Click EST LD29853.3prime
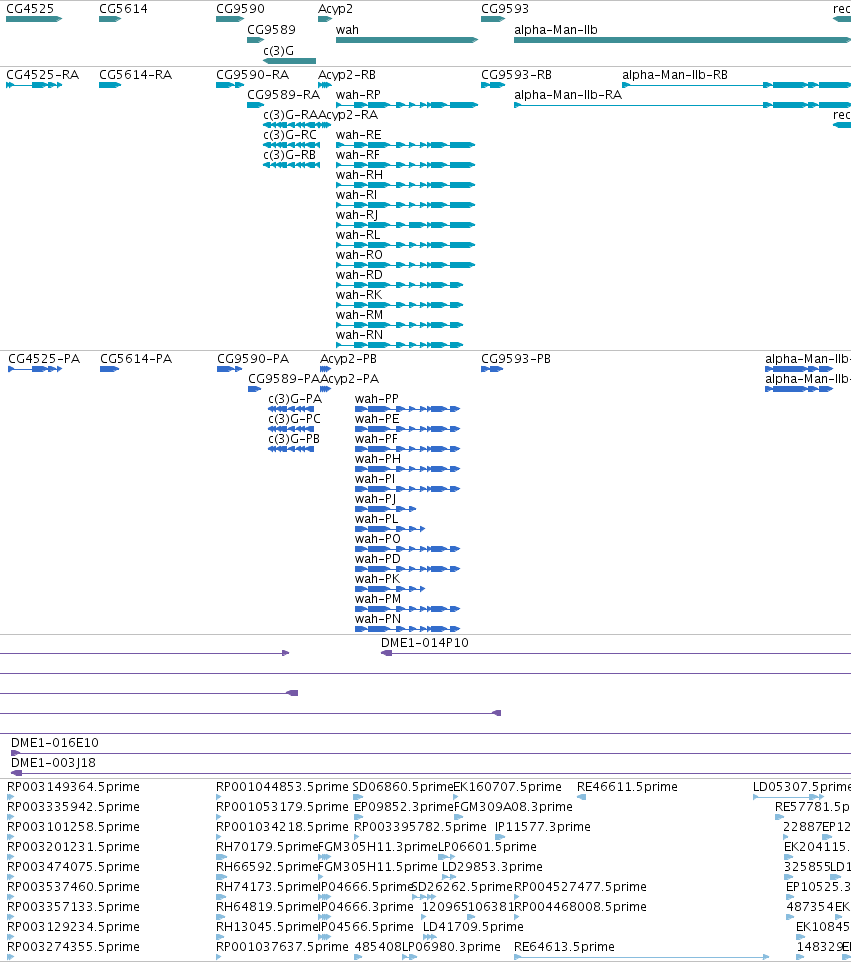The image size is (851, 962). tap(492, 867)
